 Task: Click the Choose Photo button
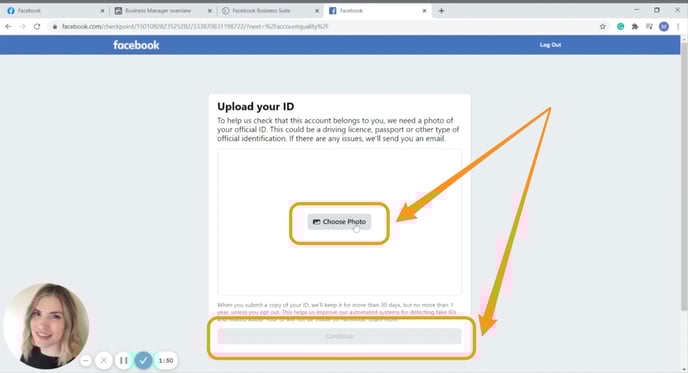pyautogui.click(x=339, y=222)
